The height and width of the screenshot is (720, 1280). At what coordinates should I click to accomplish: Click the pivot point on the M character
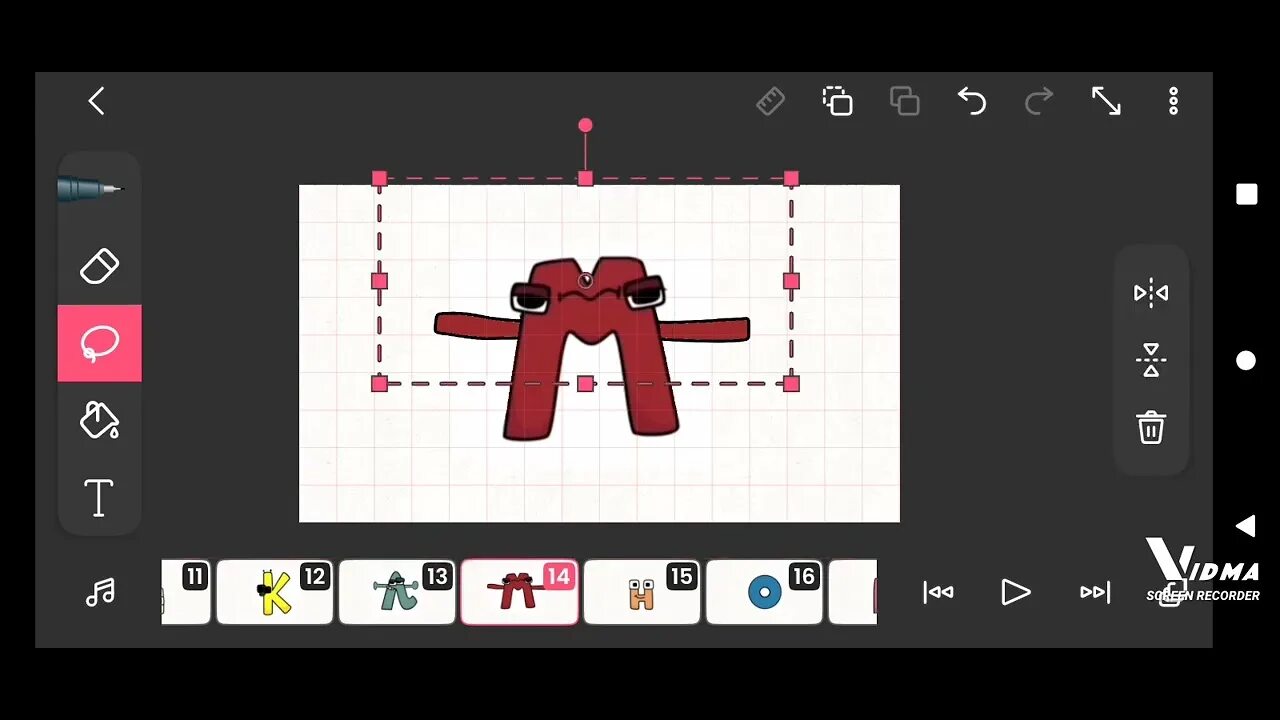(x=586, y=281)
